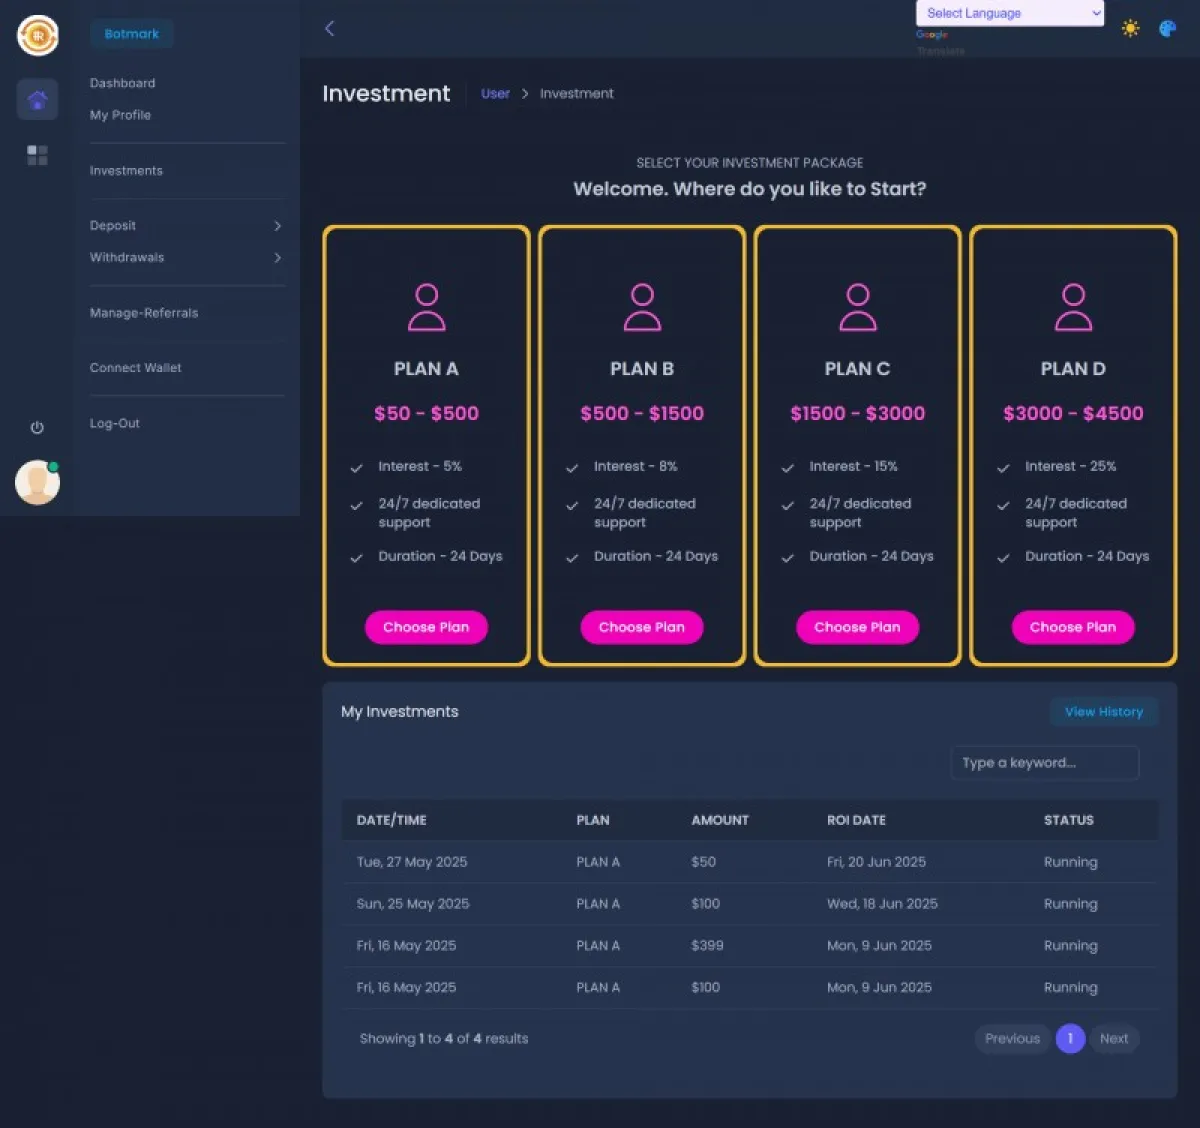The height and width of the screenshot is (1128, 1200).
Task: Click the View History button
Action: [x=1104, y=712]
